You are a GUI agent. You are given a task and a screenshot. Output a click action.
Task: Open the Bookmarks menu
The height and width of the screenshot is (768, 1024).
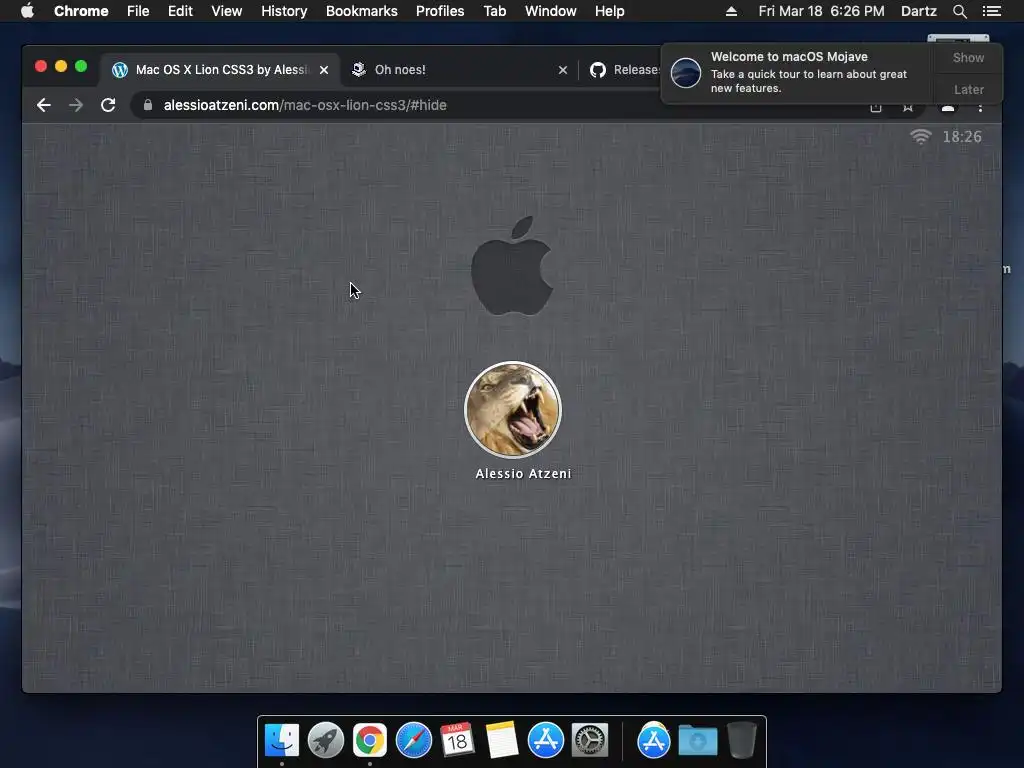coord(362,11)
